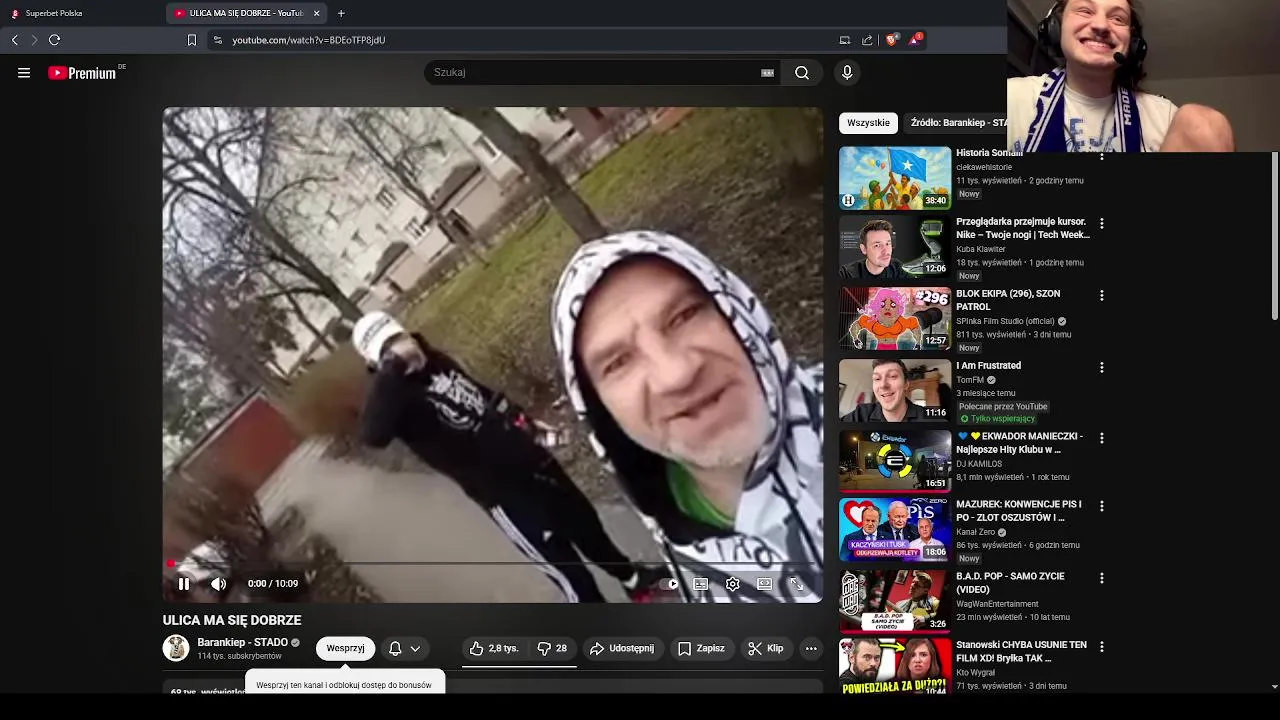Viewport: 1280px width, 720px height.
Task: Open options menu for EKWADOR MANIECZKI video
Action: 1102,438
